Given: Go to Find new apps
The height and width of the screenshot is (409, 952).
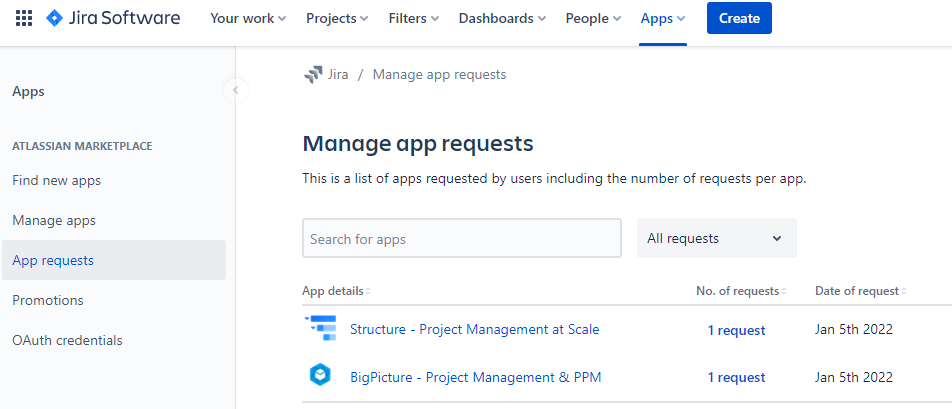Looking at the screenshot, I should pyautogui.click(x=56, y=180).
